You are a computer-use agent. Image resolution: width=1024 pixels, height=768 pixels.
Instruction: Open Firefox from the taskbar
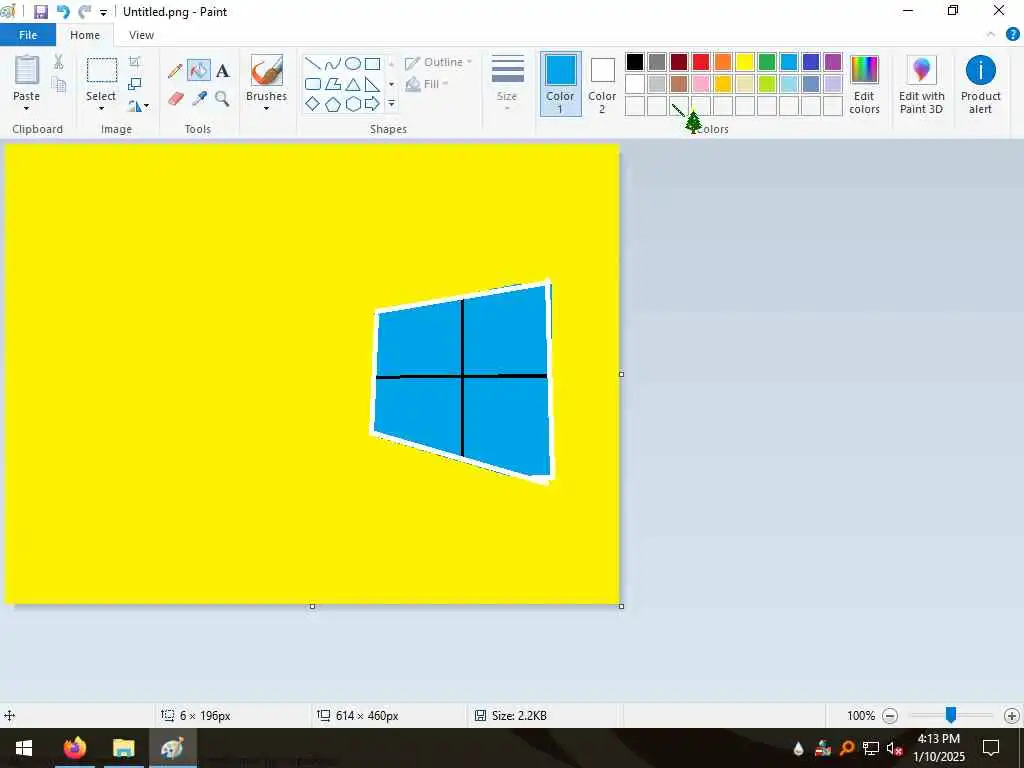[x=74, y=748]
